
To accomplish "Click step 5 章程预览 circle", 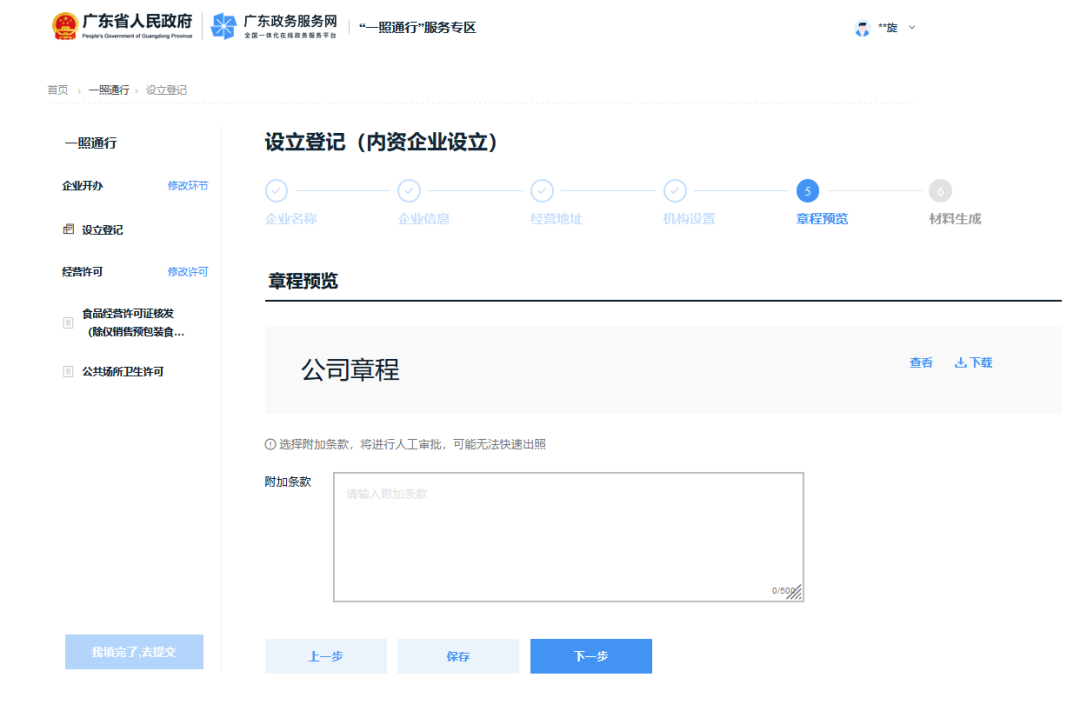I will 808,191.
